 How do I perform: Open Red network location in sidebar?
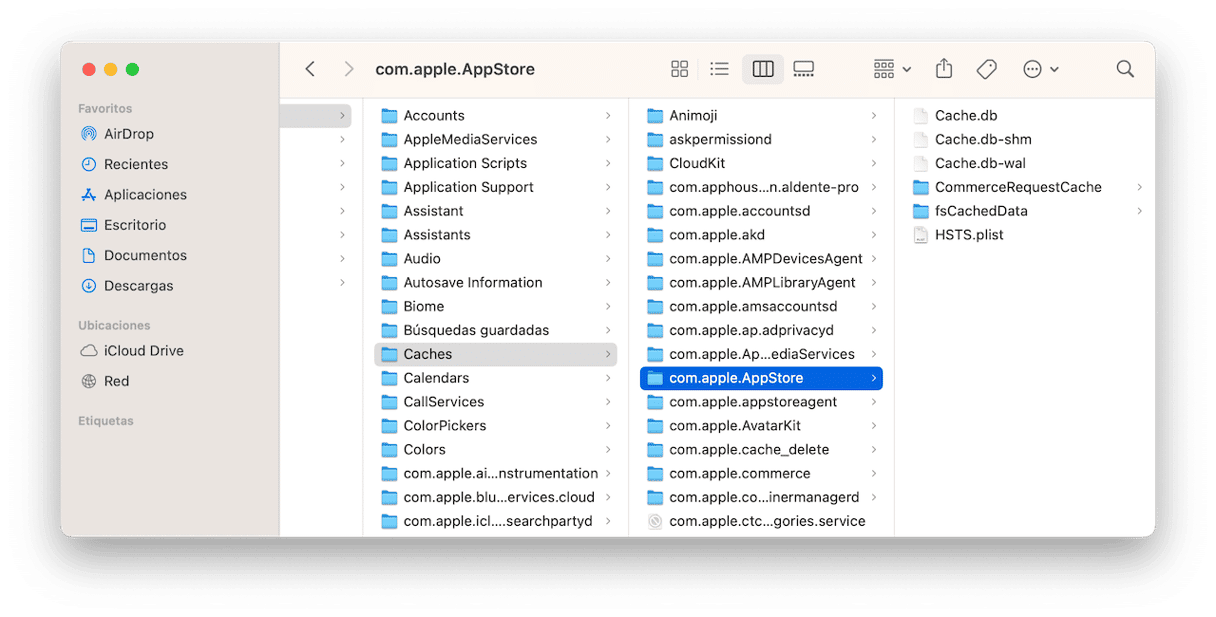click(104, 381)
